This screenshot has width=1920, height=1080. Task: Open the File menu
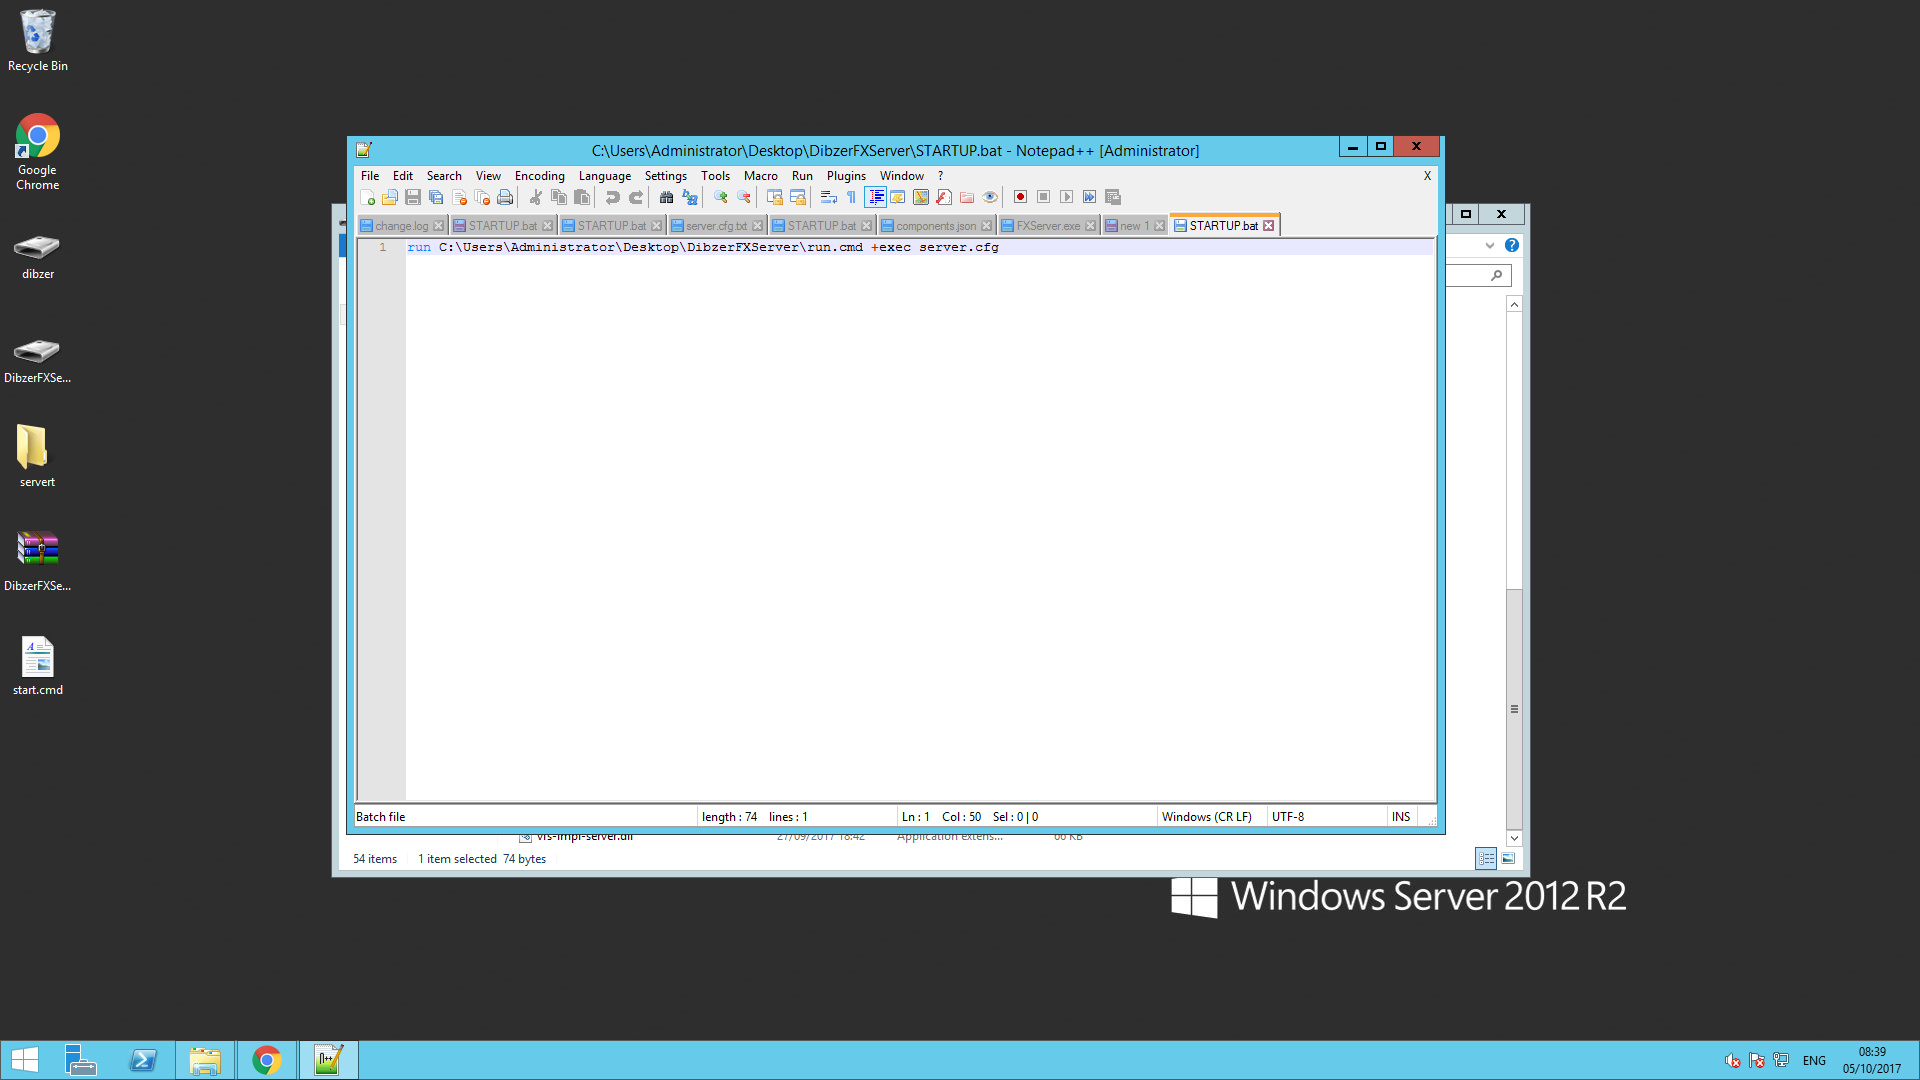click(370, 176)
